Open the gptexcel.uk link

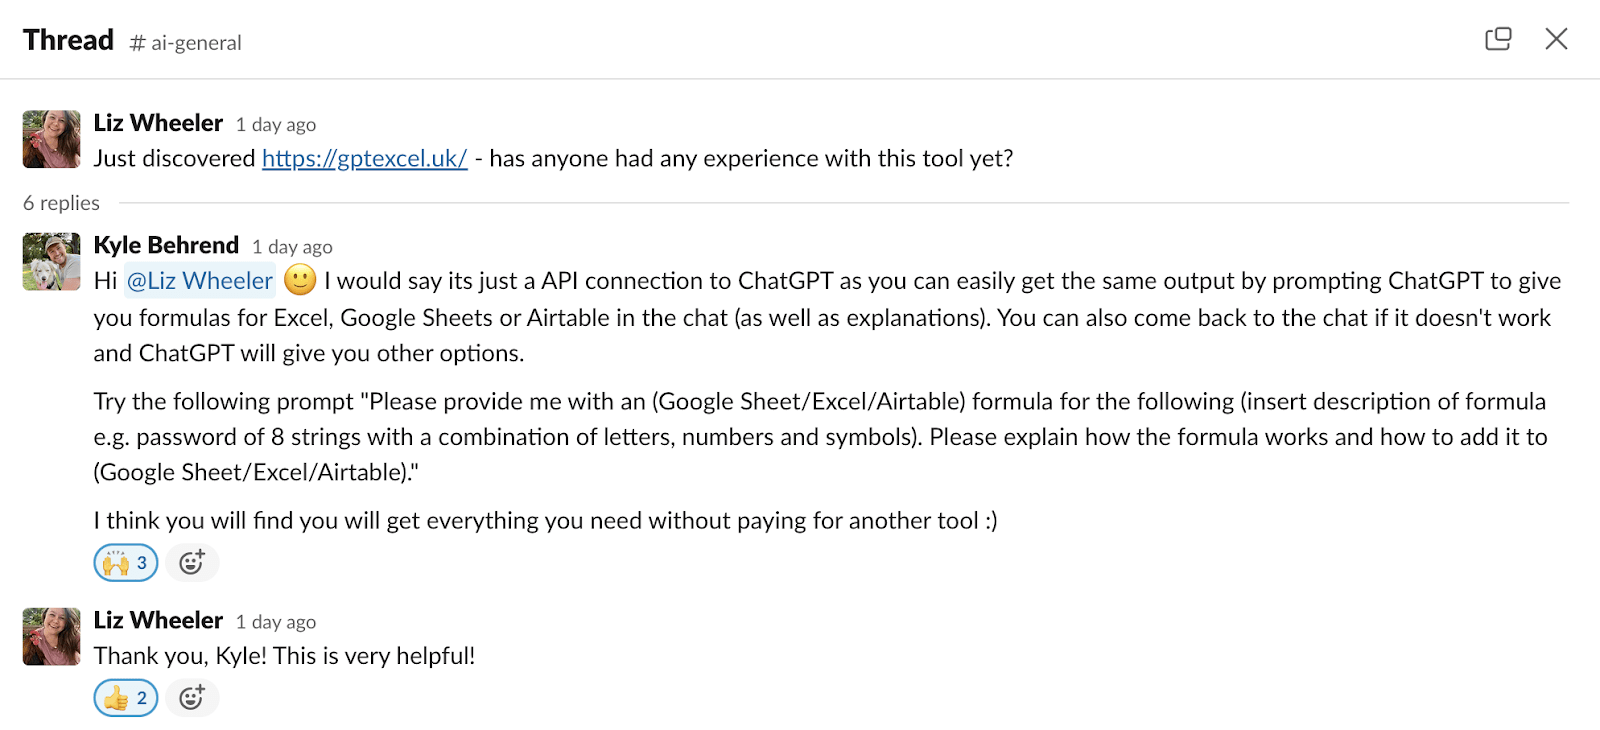point(364,159)
